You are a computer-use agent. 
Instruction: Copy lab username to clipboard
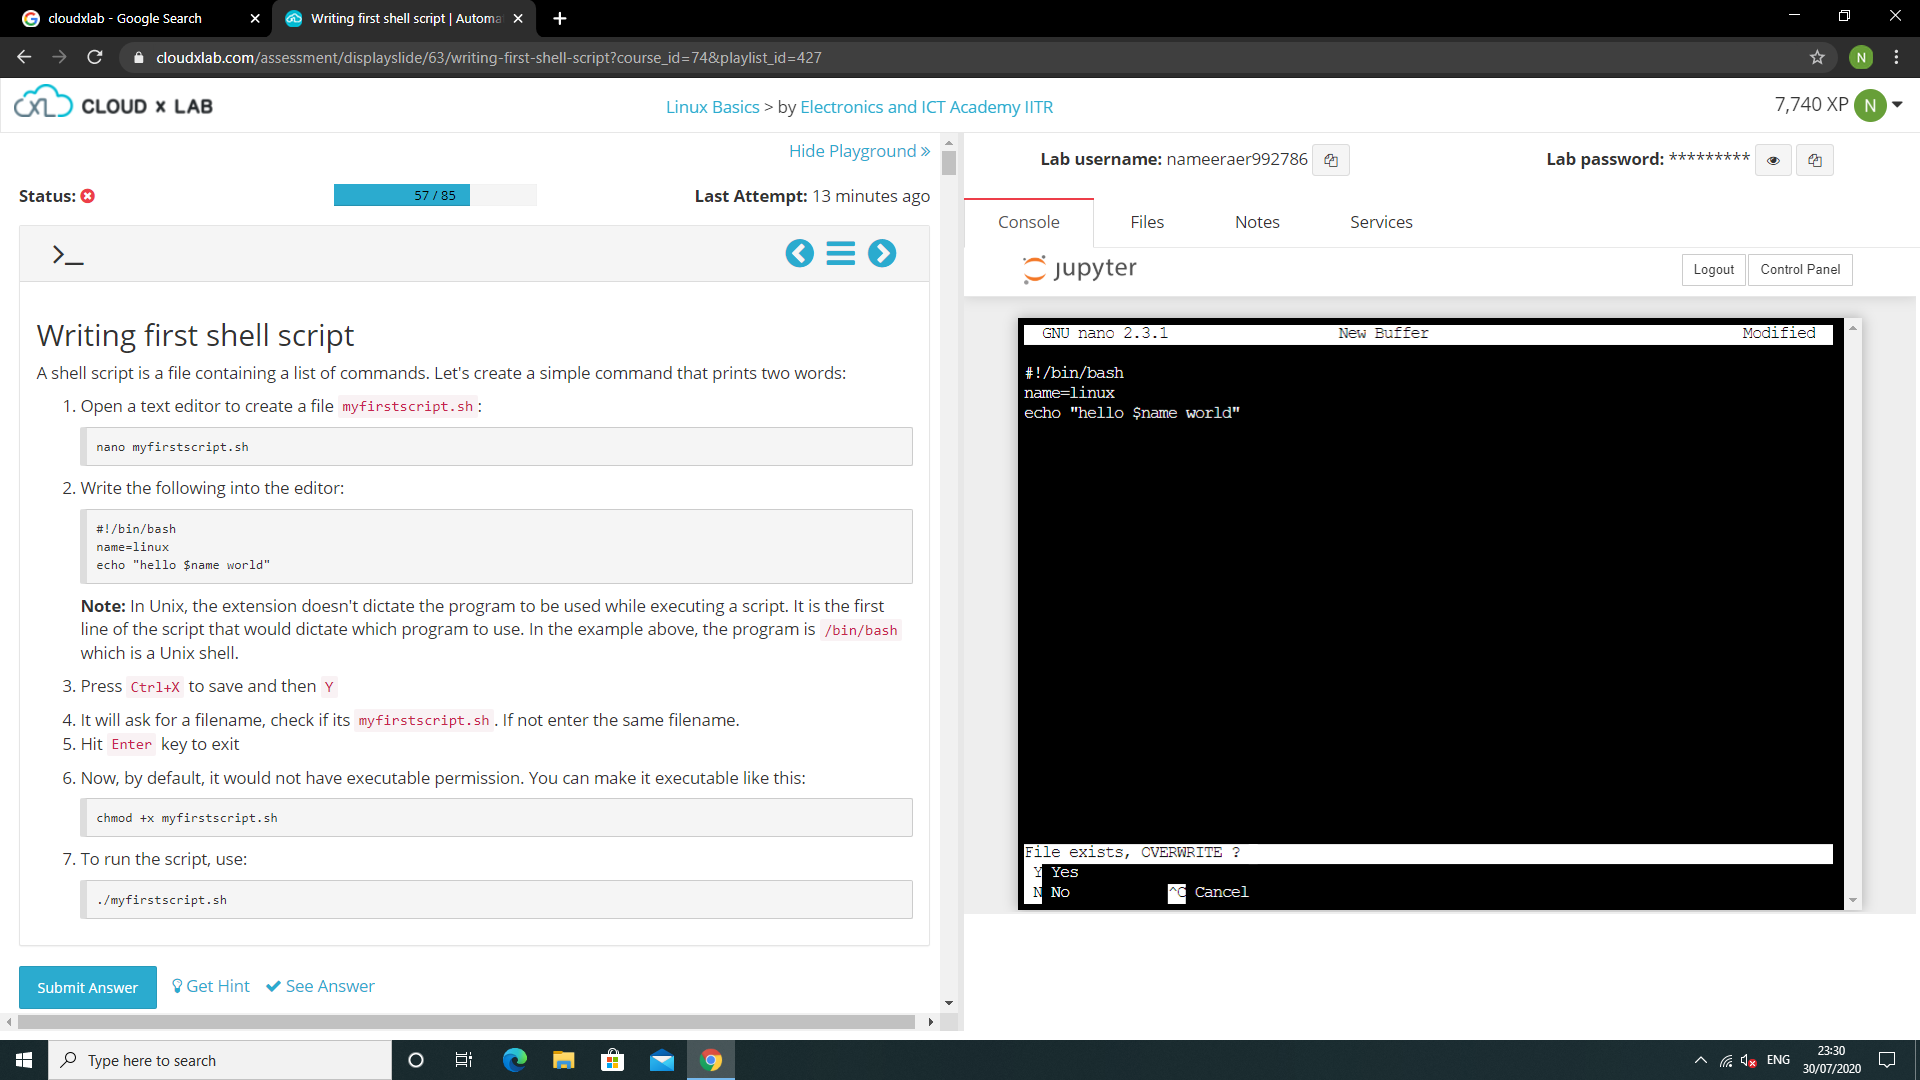1331,160
